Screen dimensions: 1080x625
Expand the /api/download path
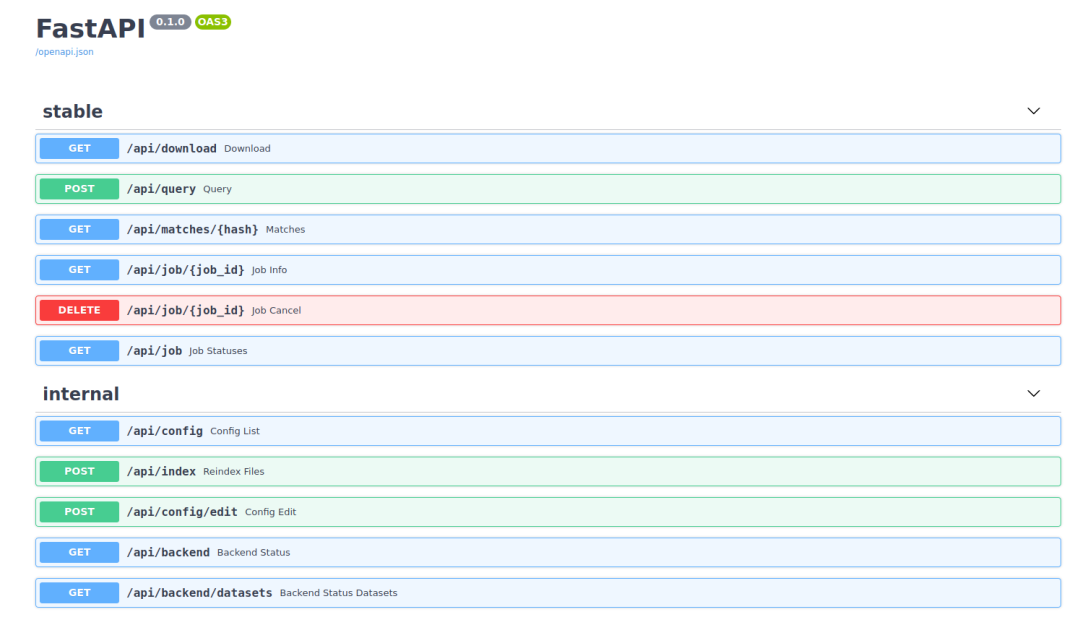click(172, 149)
